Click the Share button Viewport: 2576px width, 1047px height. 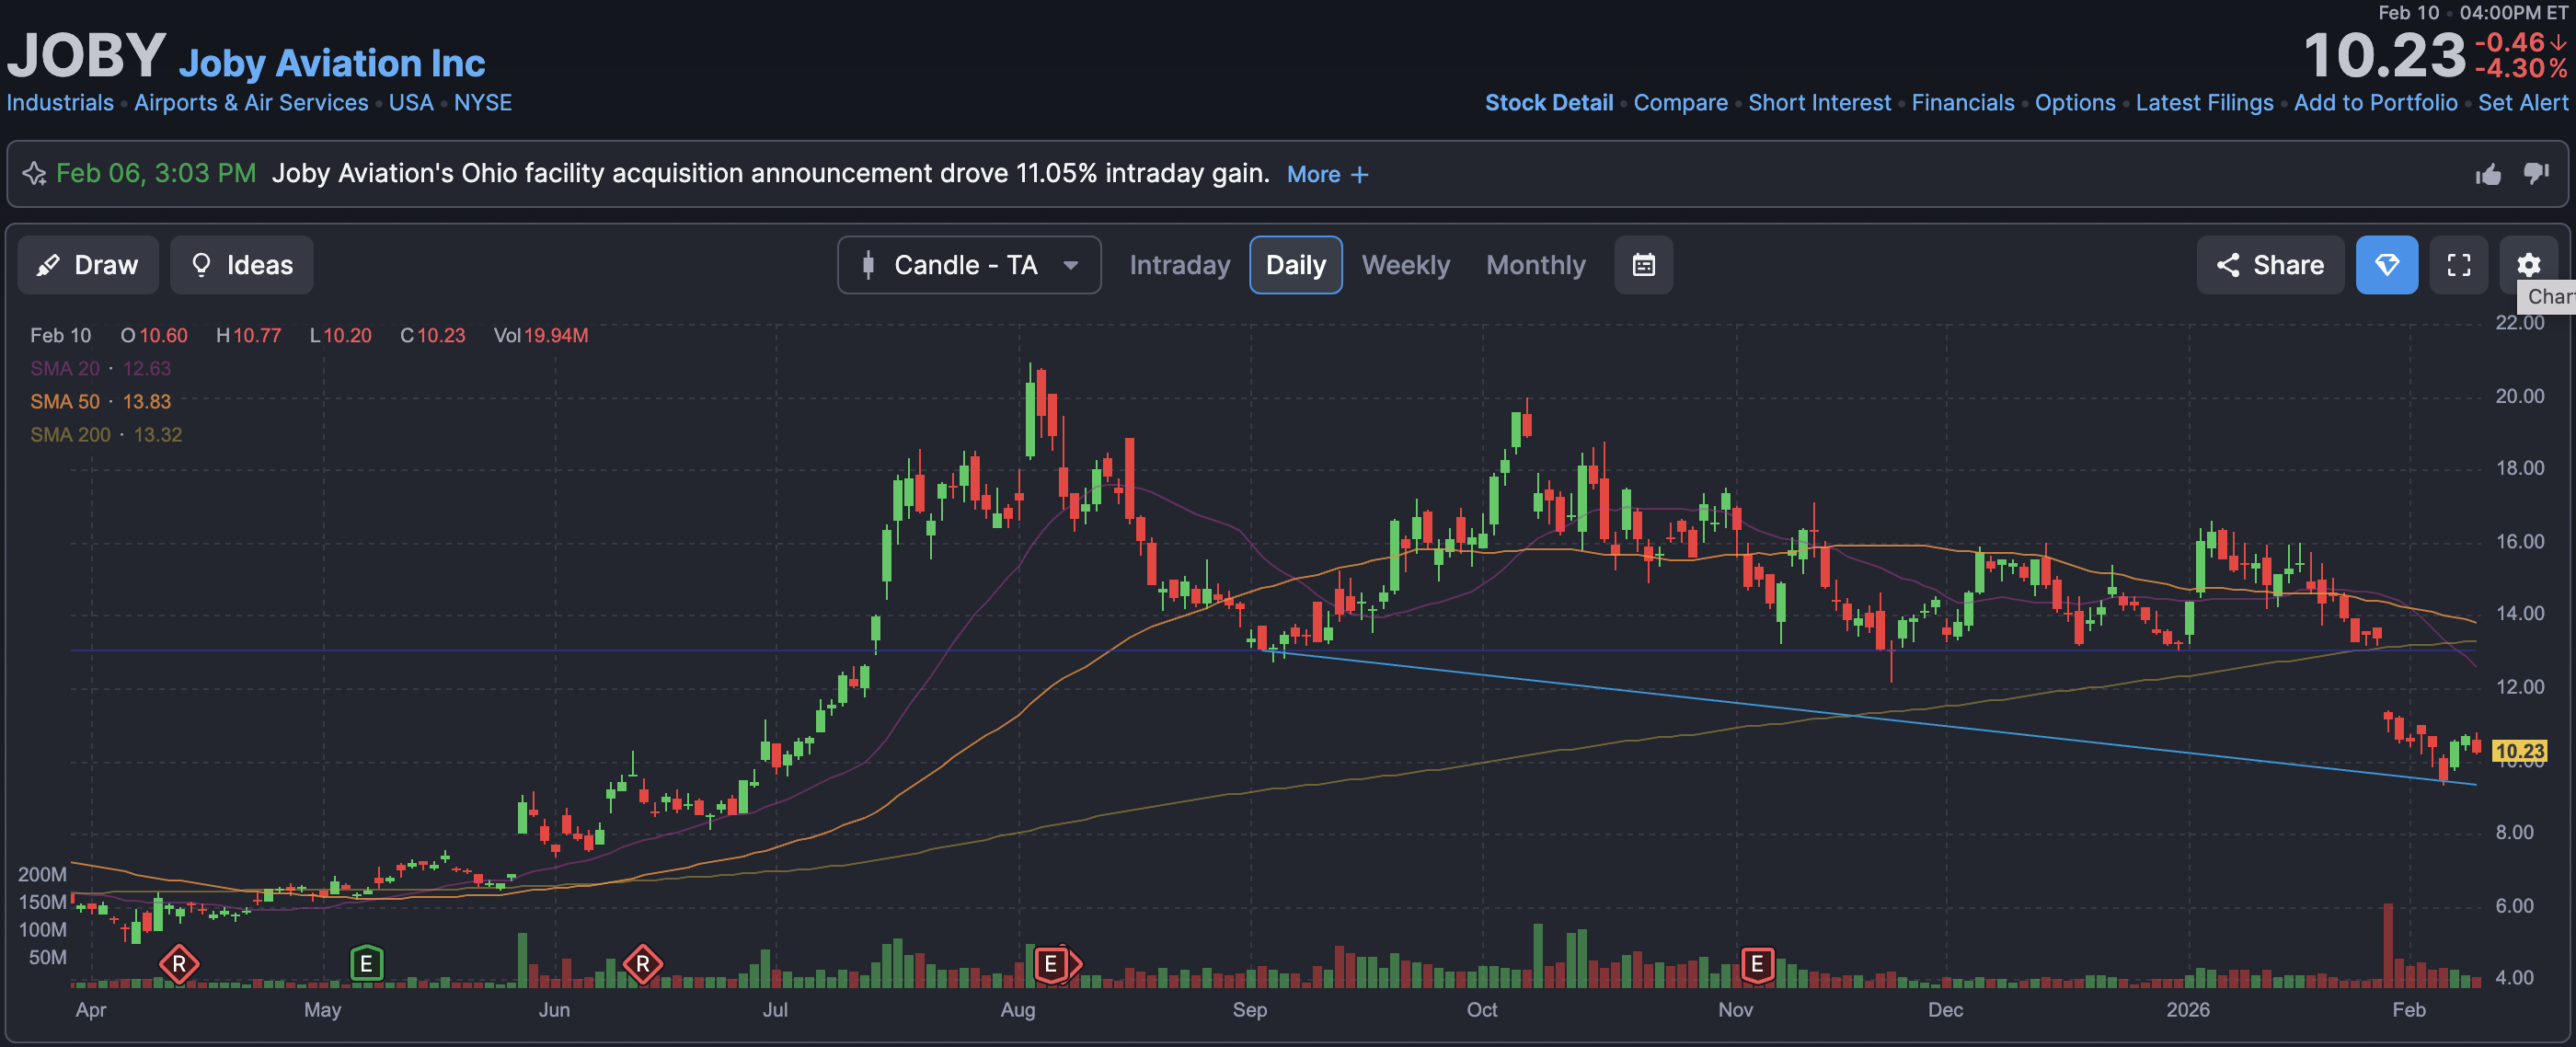pyautogui.click(x=2269, y=265)
